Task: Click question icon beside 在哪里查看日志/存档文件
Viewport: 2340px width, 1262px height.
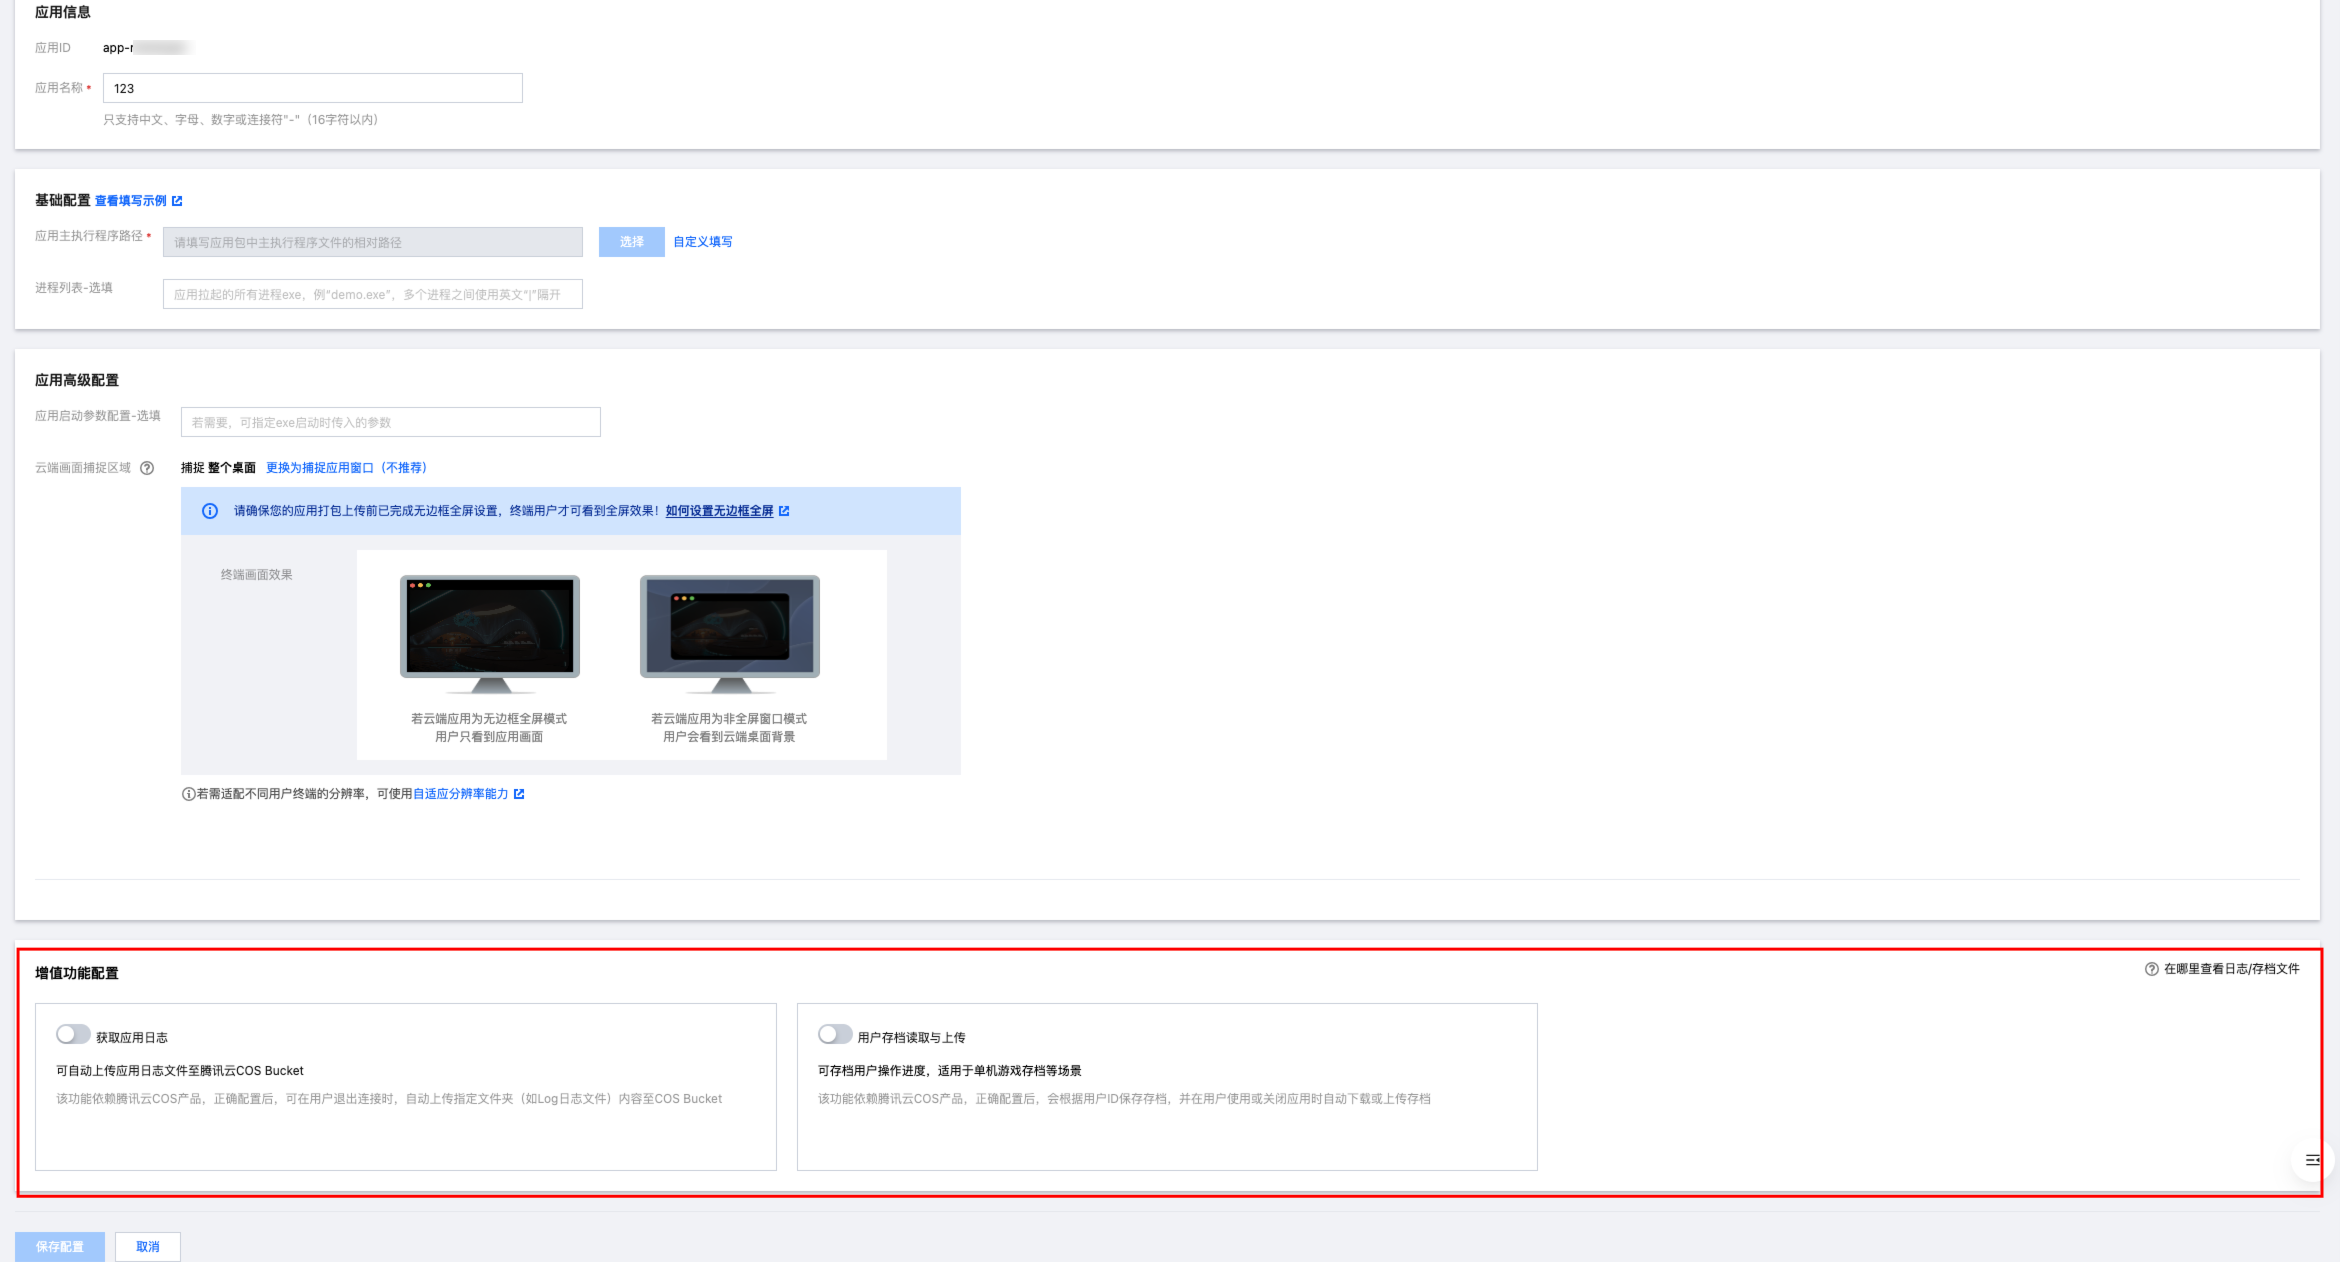Action: click(2151, 969)
